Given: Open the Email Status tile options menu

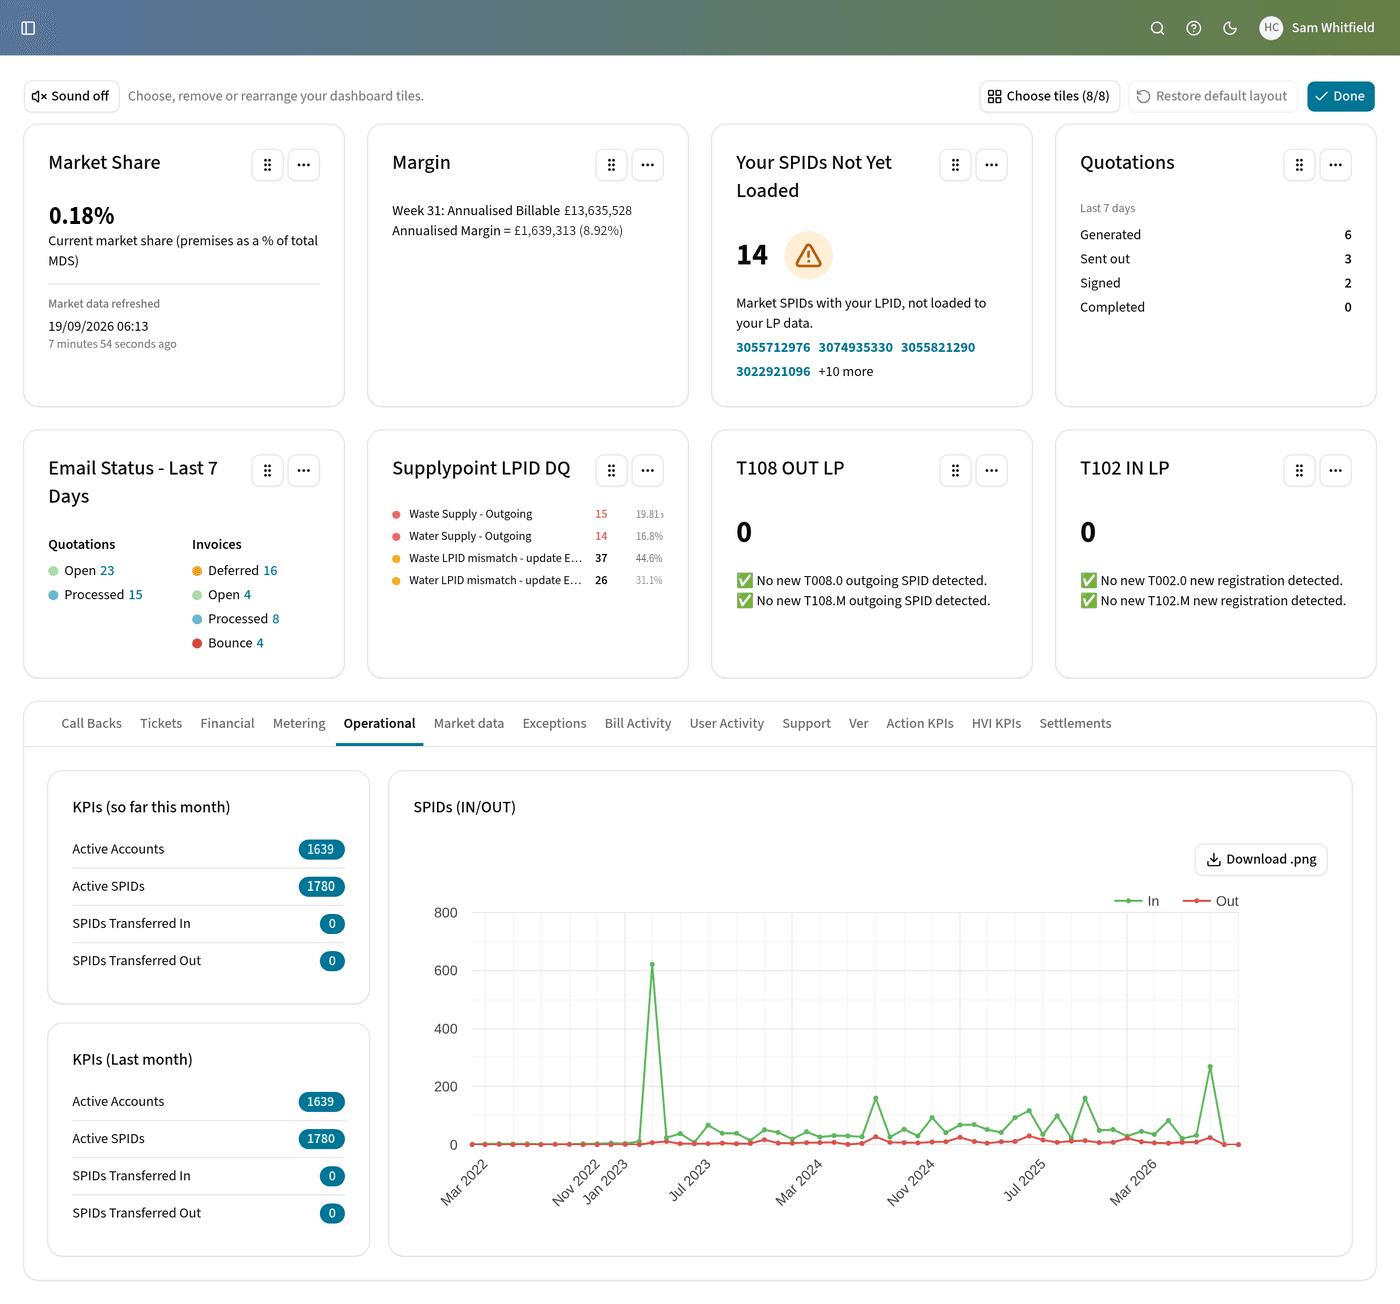Looking at the screenshot, I should 304,471.
